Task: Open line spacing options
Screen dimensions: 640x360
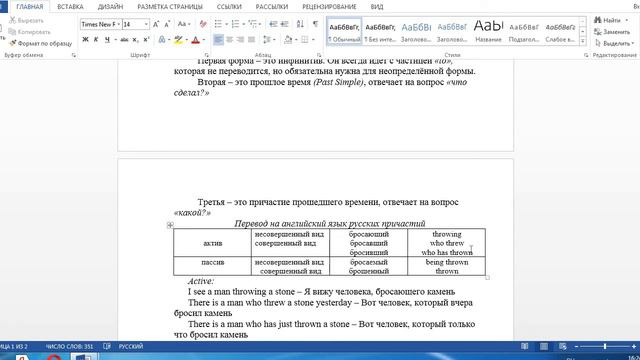Action: point(267,40)
